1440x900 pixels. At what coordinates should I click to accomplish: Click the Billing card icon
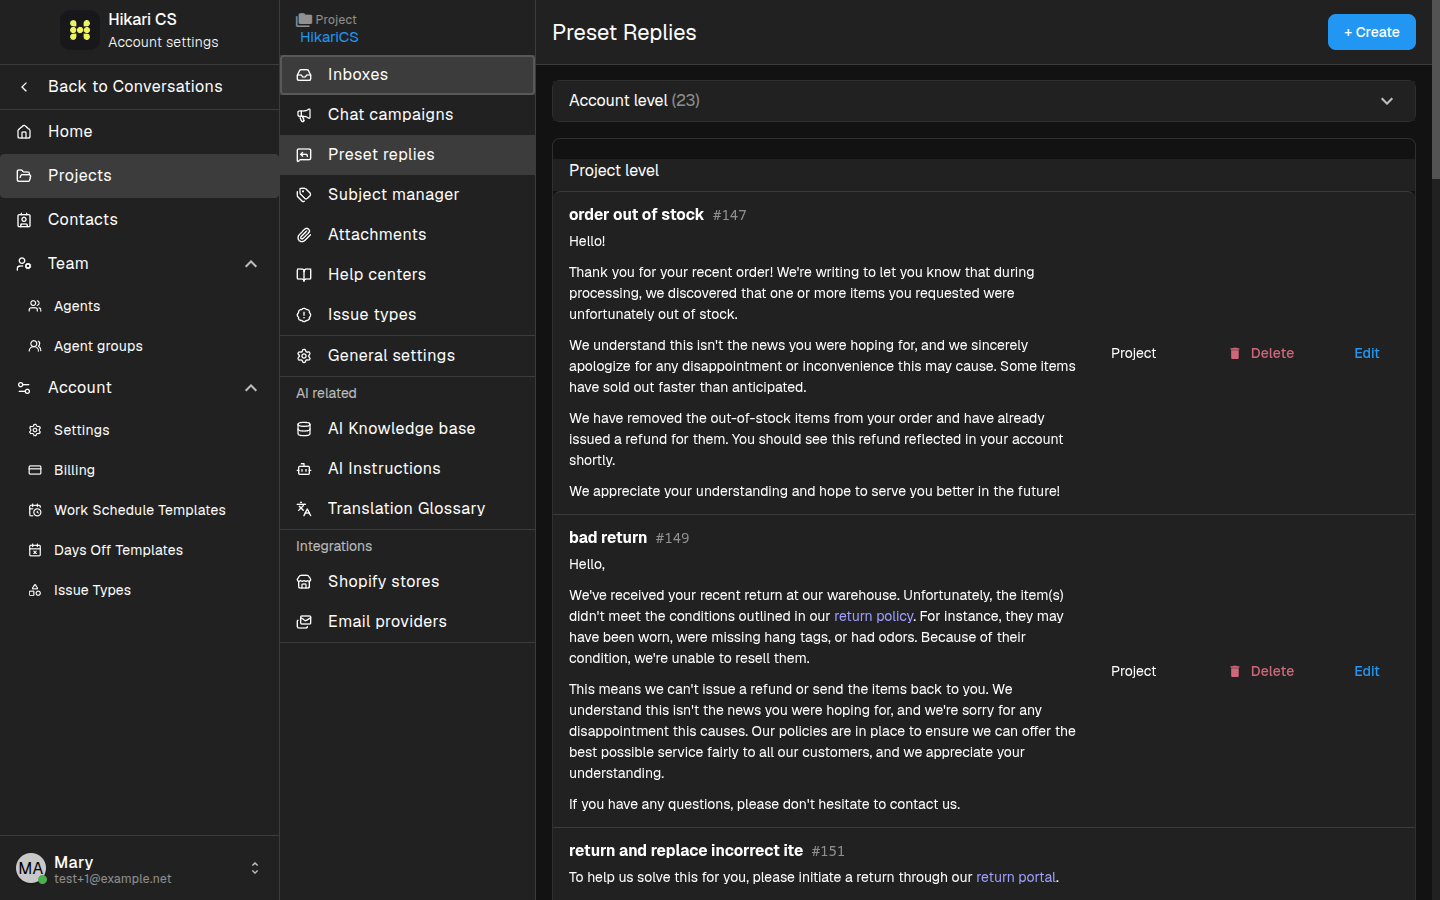[35, 470]
